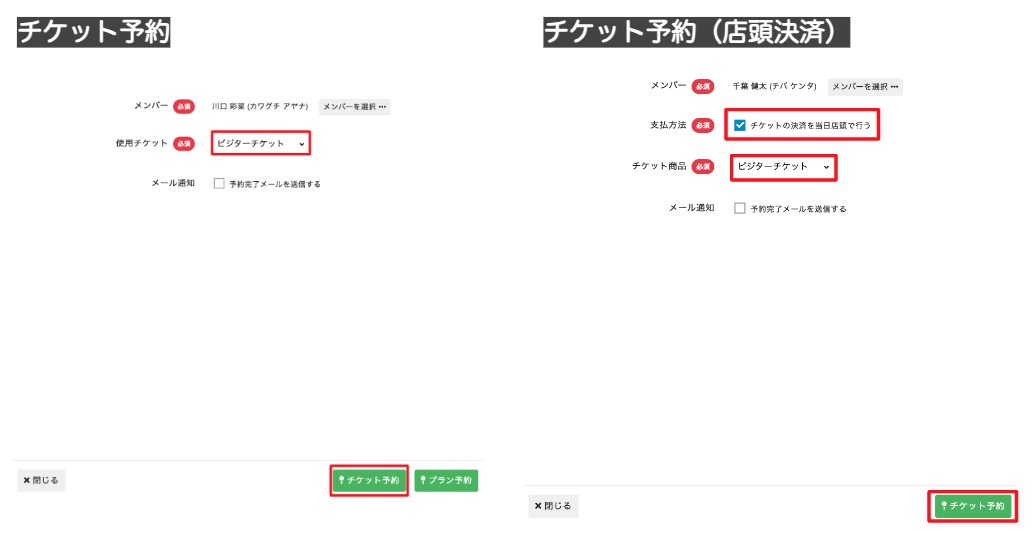Click the 必須 badge left of 川口 彩菜
Image resolution: width=1036 pixels, height=533 pixels.
click(183, 106)
